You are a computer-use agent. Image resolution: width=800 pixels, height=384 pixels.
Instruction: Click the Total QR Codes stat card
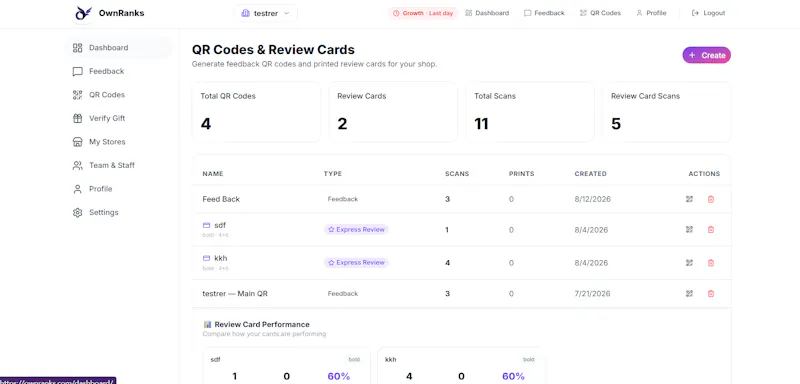coord(256,112)
